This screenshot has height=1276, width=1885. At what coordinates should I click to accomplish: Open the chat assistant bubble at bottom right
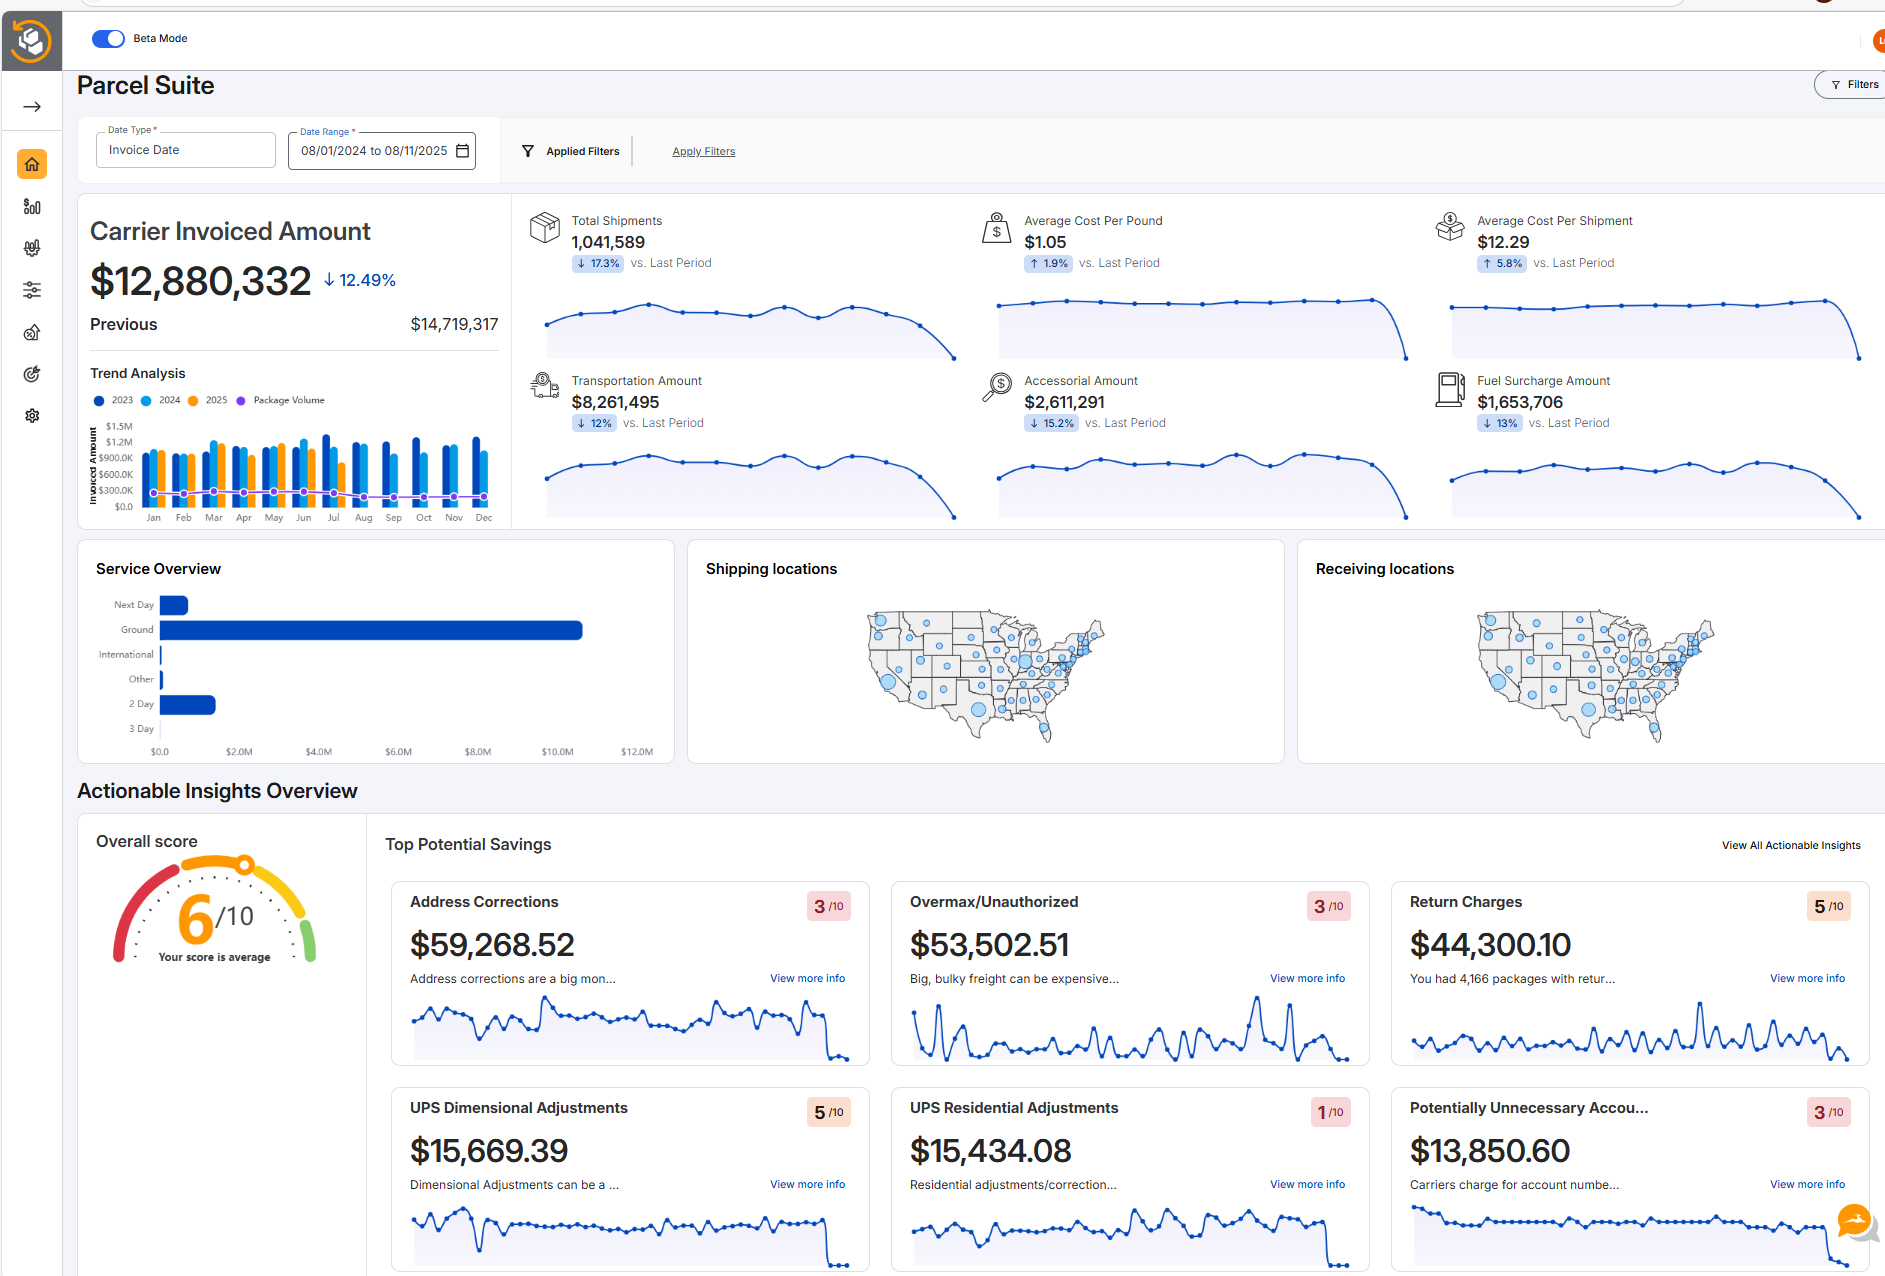(1854, 1222)
